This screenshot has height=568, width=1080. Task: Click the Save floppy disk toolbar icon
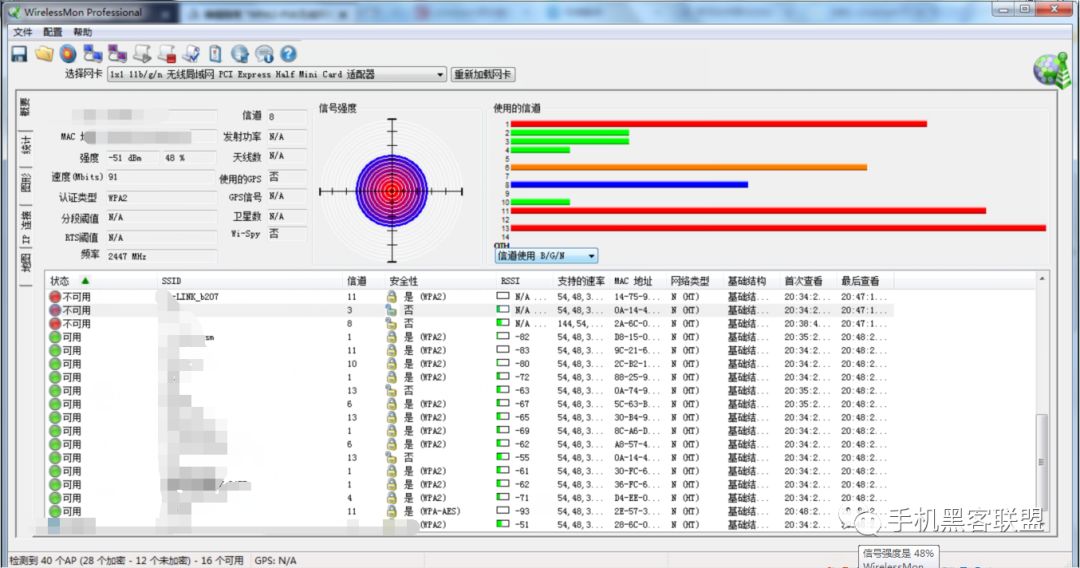19,54
